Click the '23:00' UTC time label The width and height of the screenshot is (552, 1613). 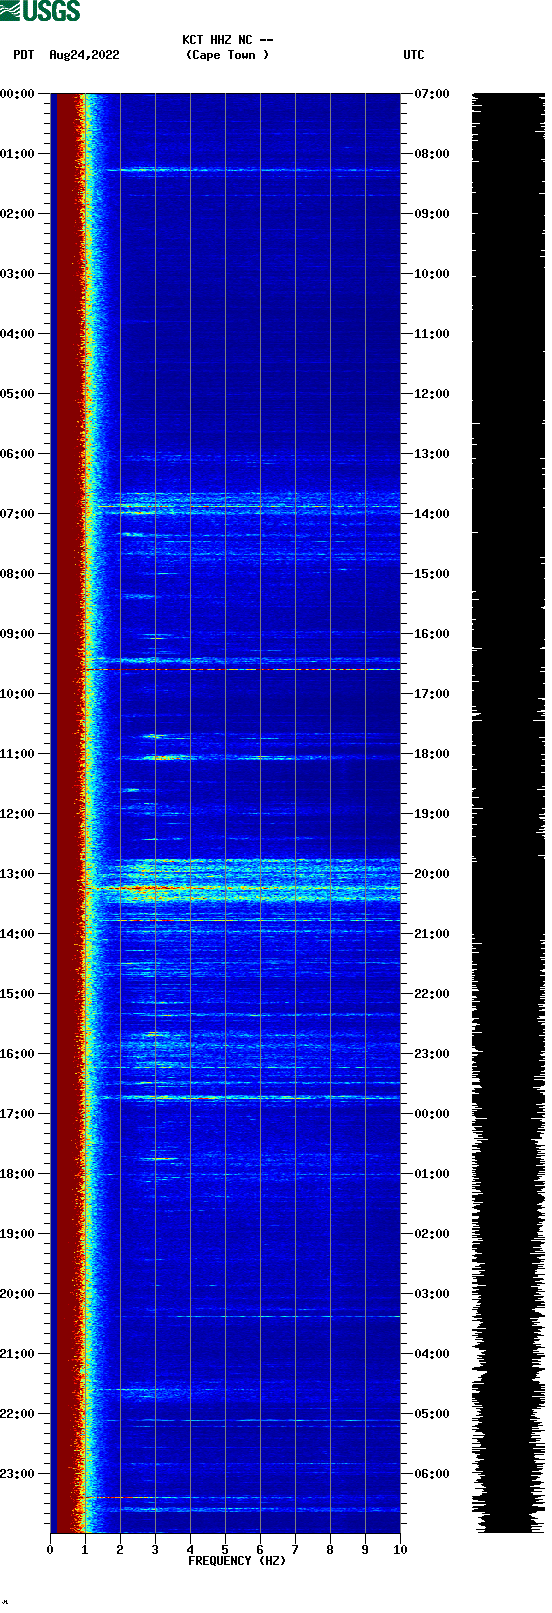pos(432,1054)
